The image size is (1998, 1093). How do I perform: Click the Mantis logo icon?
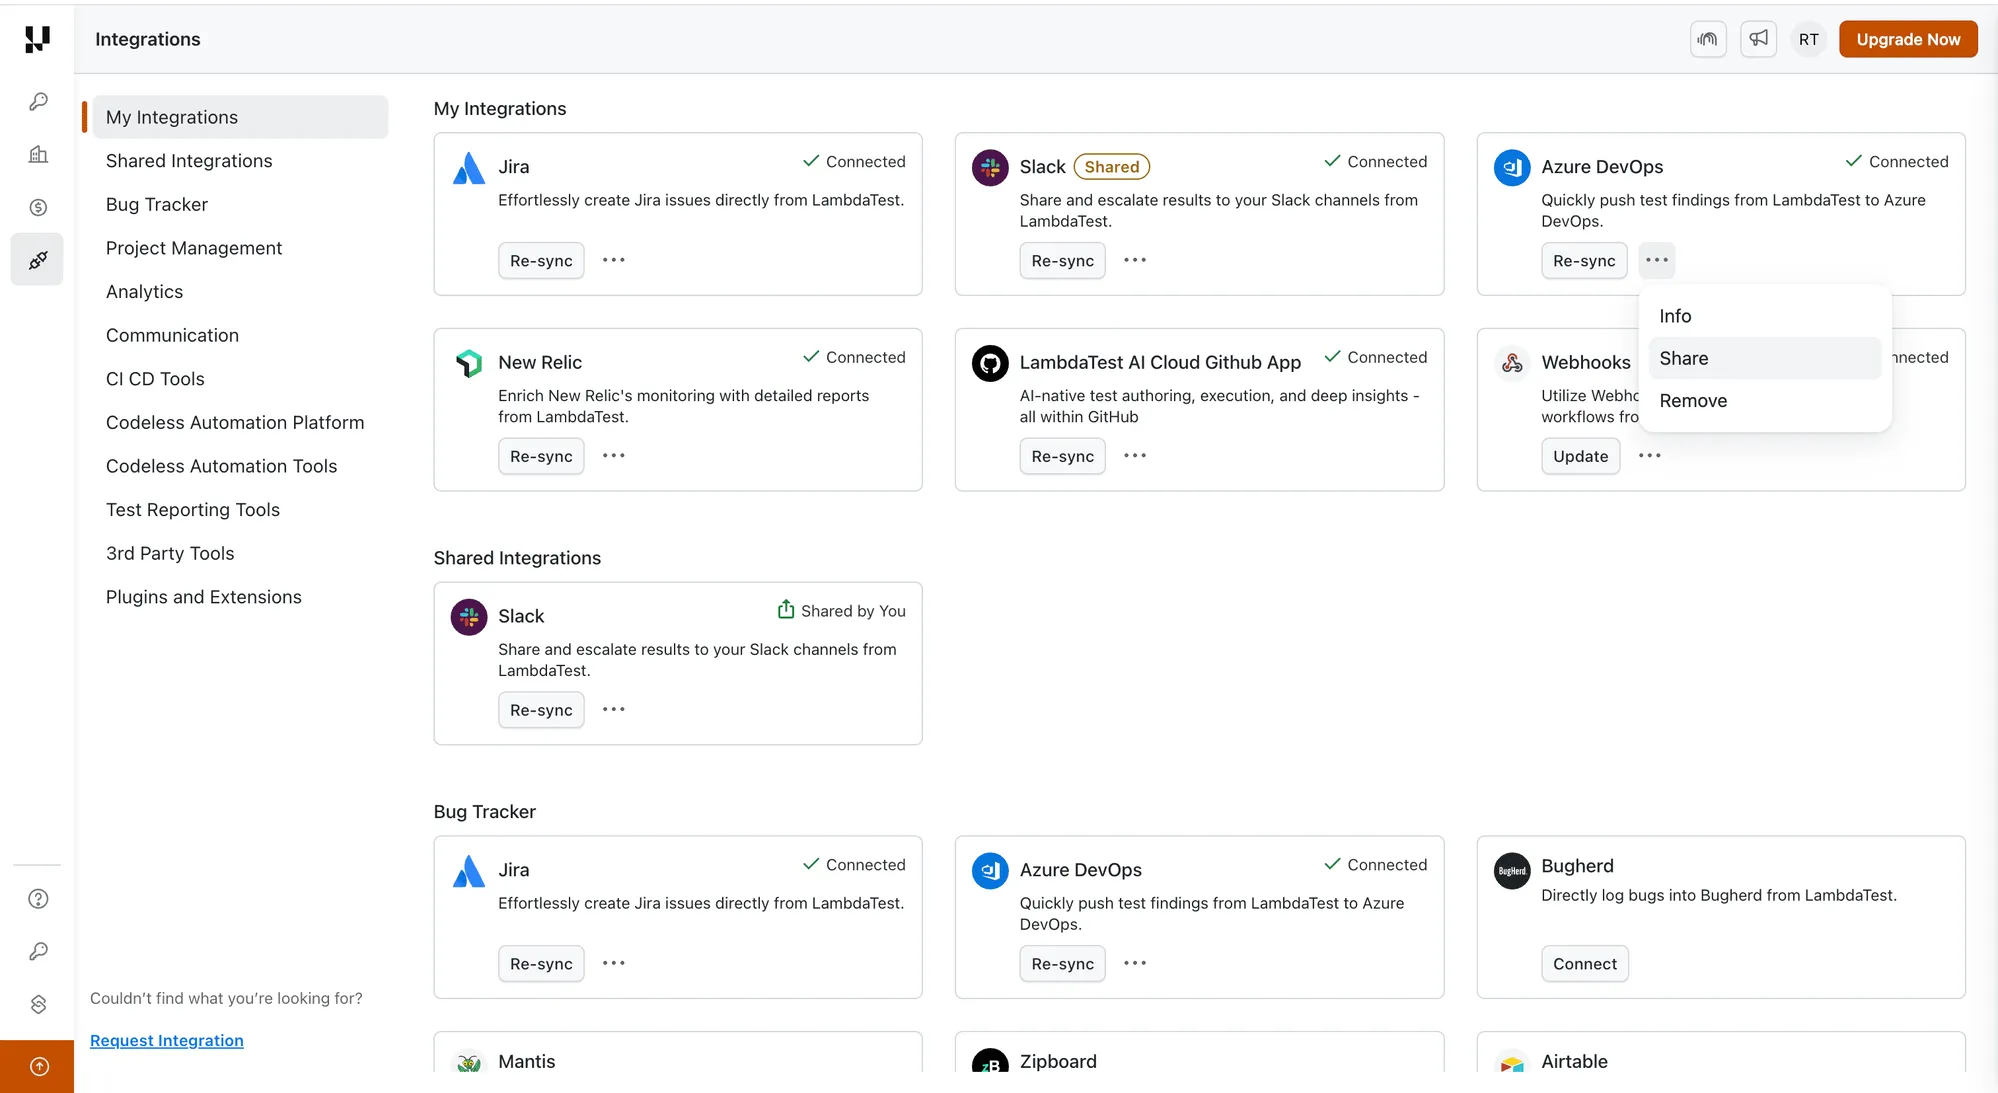pos(469,1062)
